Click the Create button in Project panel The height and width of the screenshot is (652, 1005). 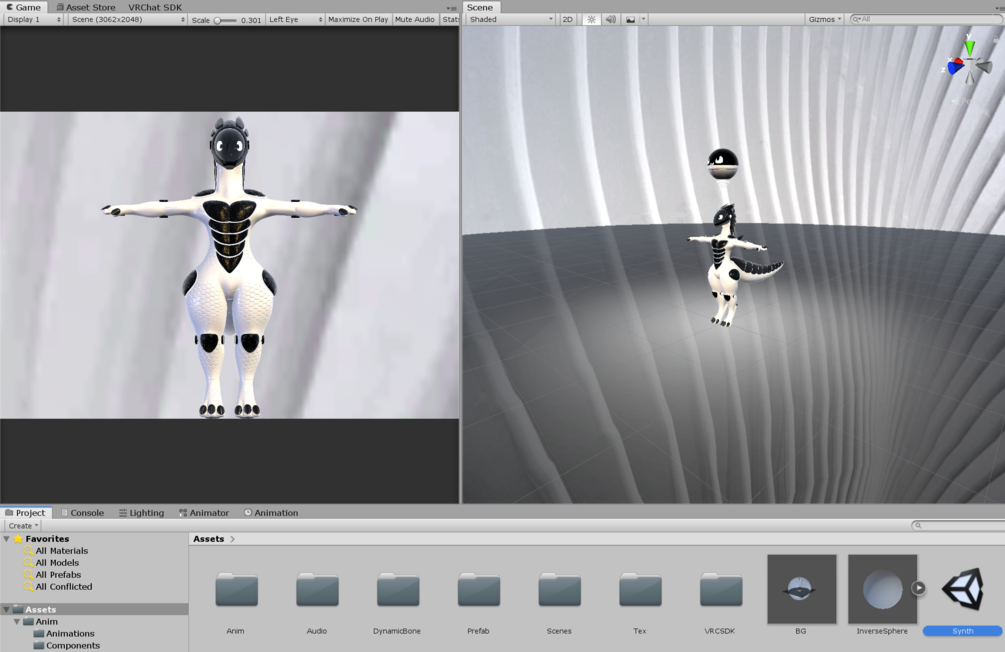(x=23, y=526)
